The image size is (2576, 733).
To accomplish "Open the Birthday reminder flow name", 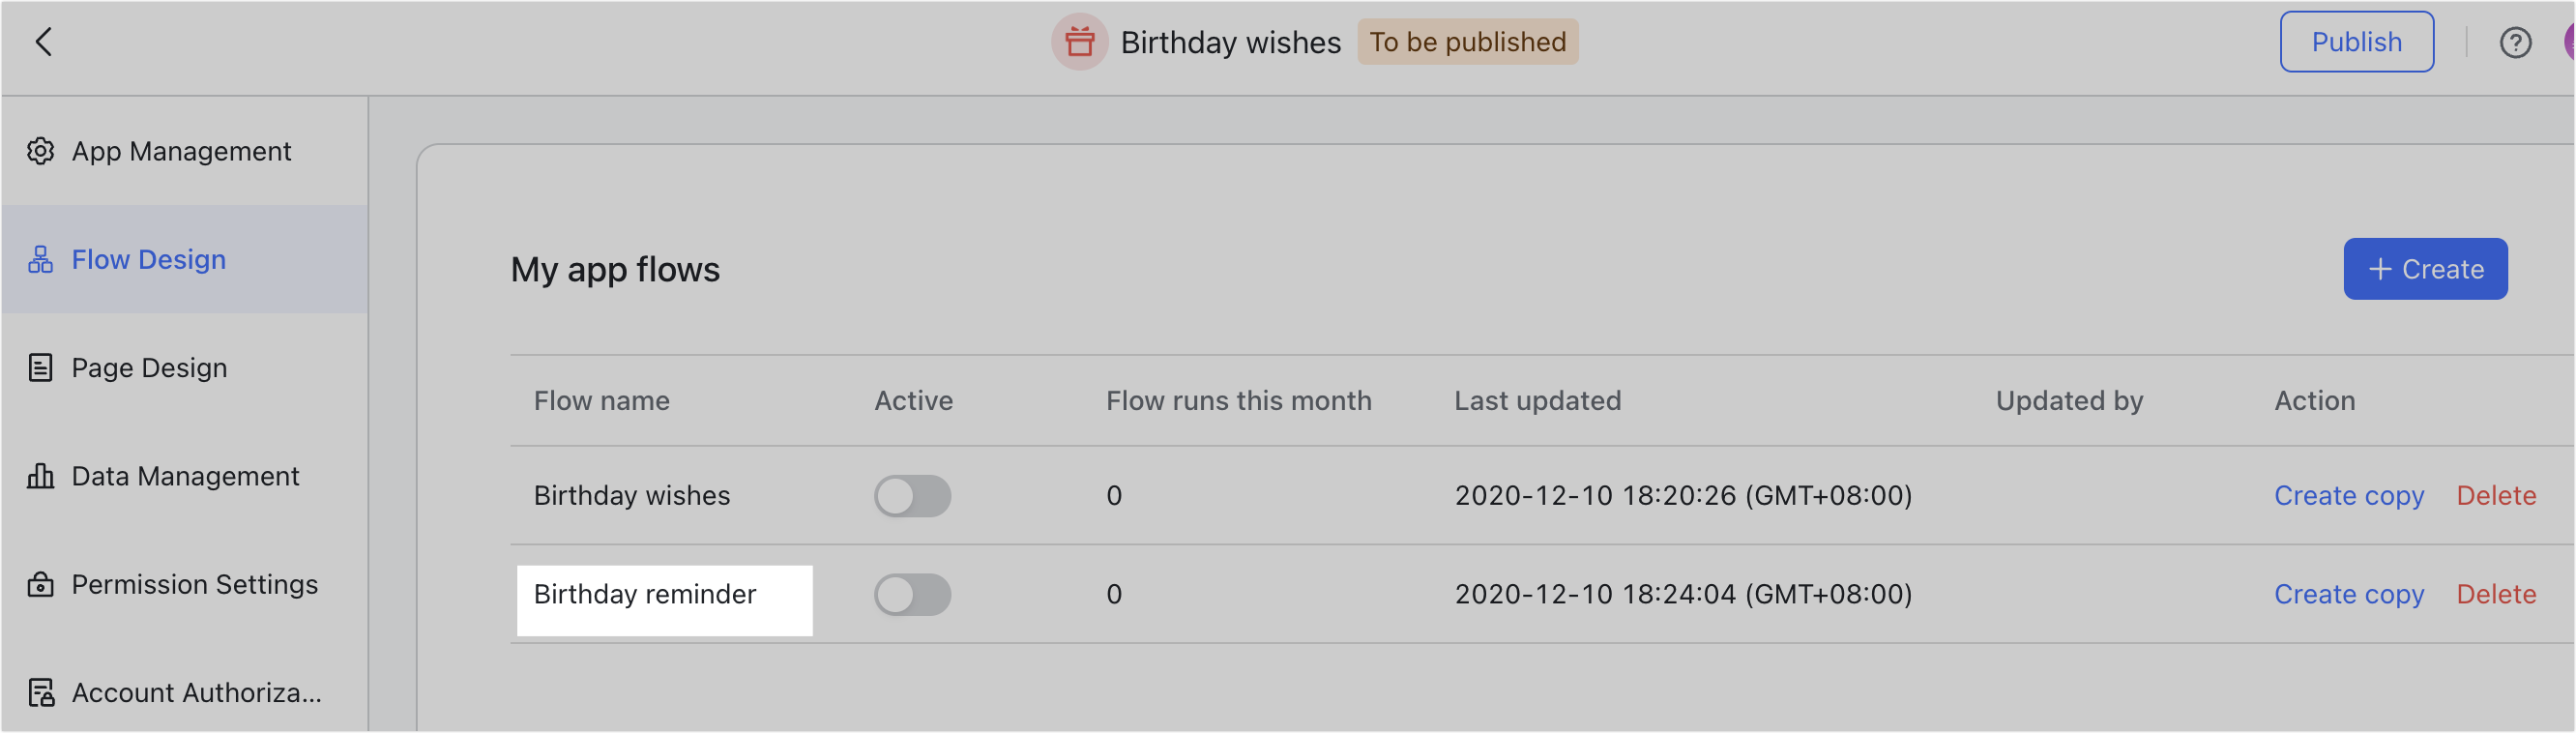I will coord(644,595).
